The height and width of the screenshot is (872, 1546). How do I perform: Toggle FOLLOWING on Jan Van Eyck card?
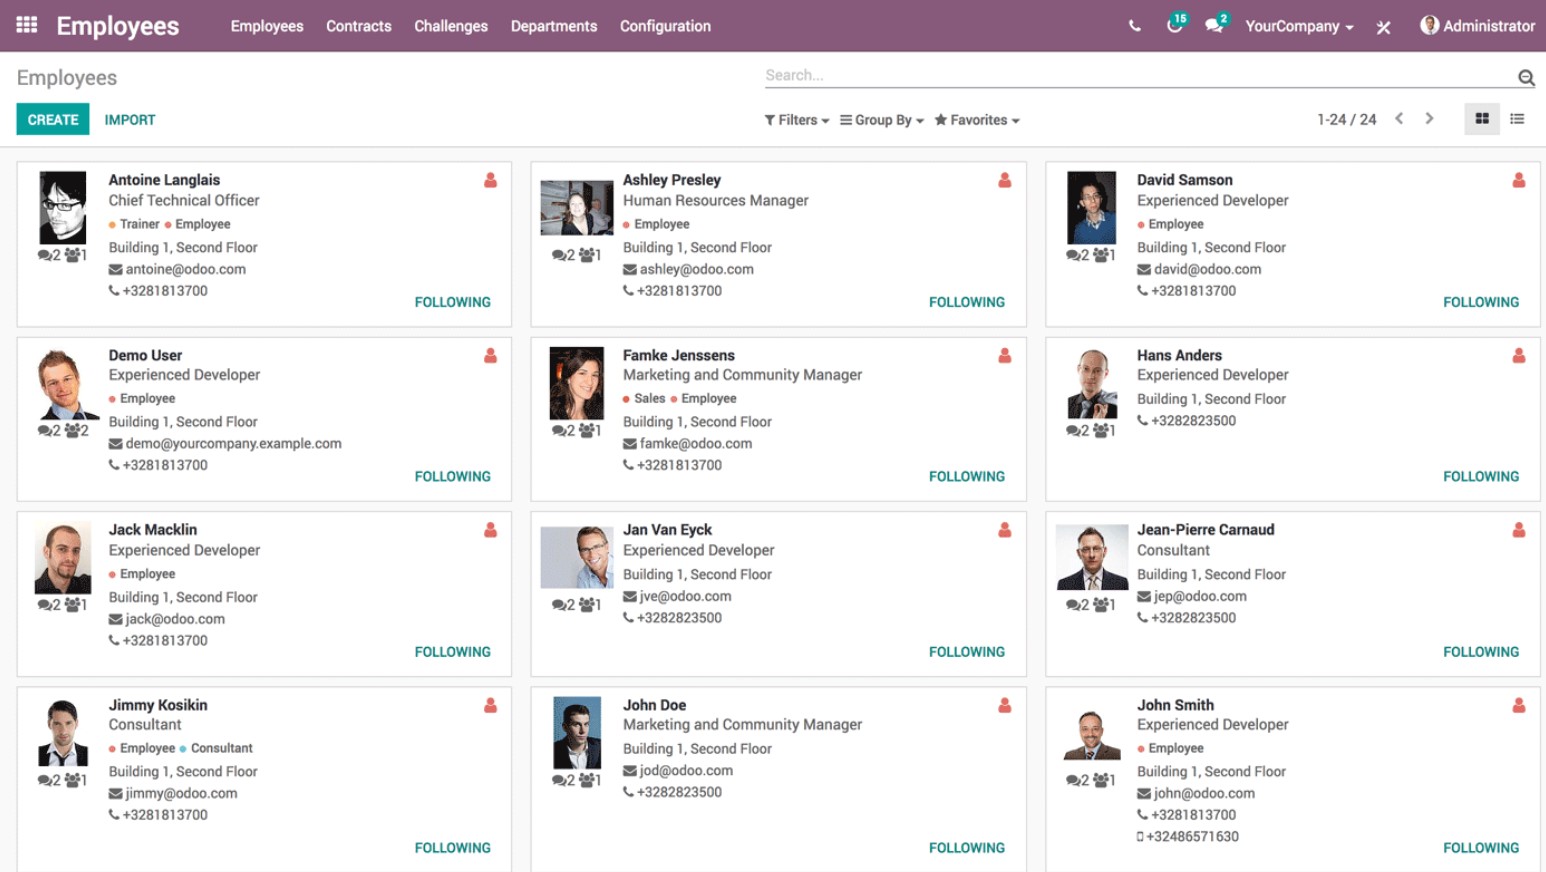966,652
